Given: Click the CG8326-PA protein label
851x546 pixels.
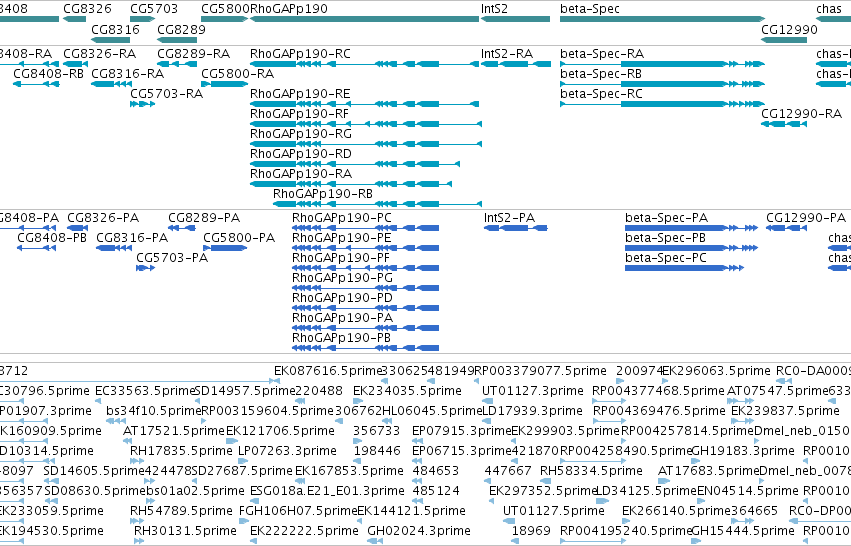Looking at the screenshot, I should pyautogui.click(x=103, y=218).
